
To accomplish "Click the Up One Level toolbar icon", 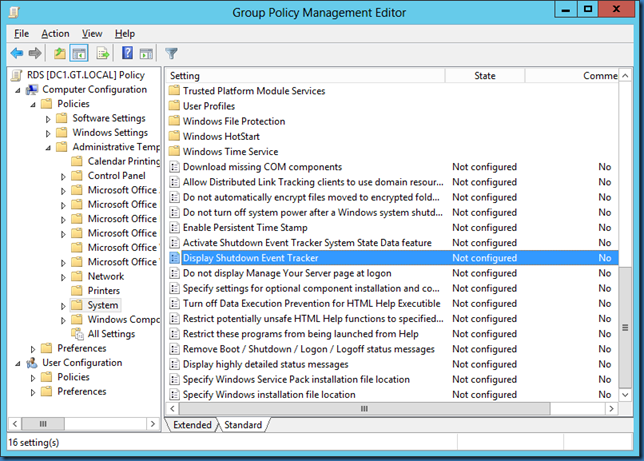I will tap(60, 53).
